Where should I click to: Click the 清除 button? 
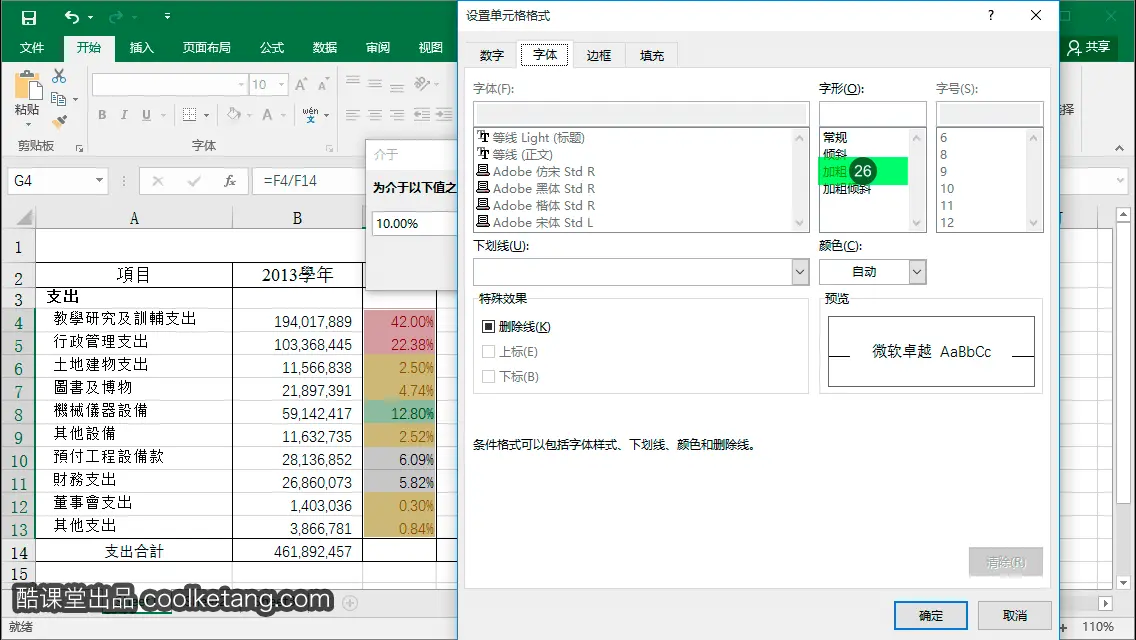(1006, 562)
